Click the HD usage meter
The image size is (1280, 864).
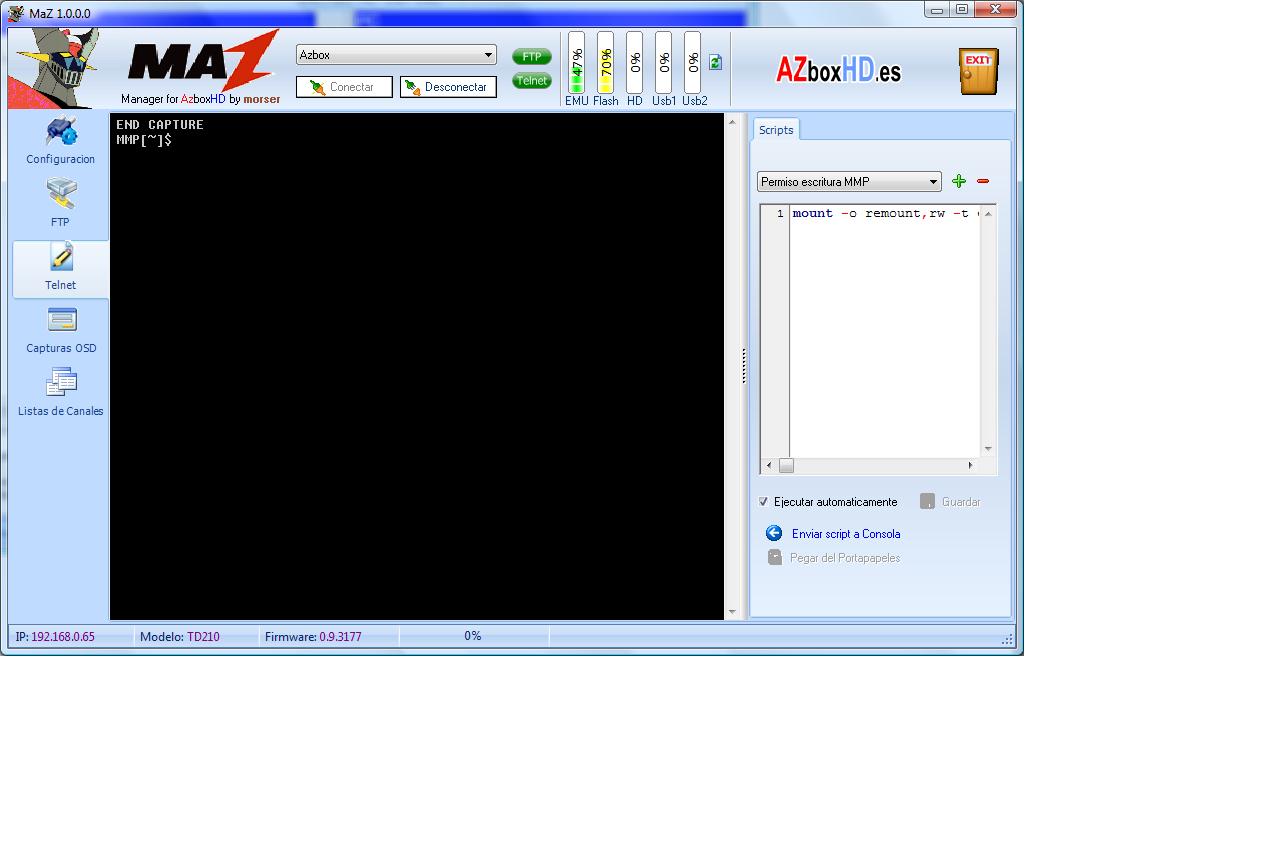[x=634, y=63]
